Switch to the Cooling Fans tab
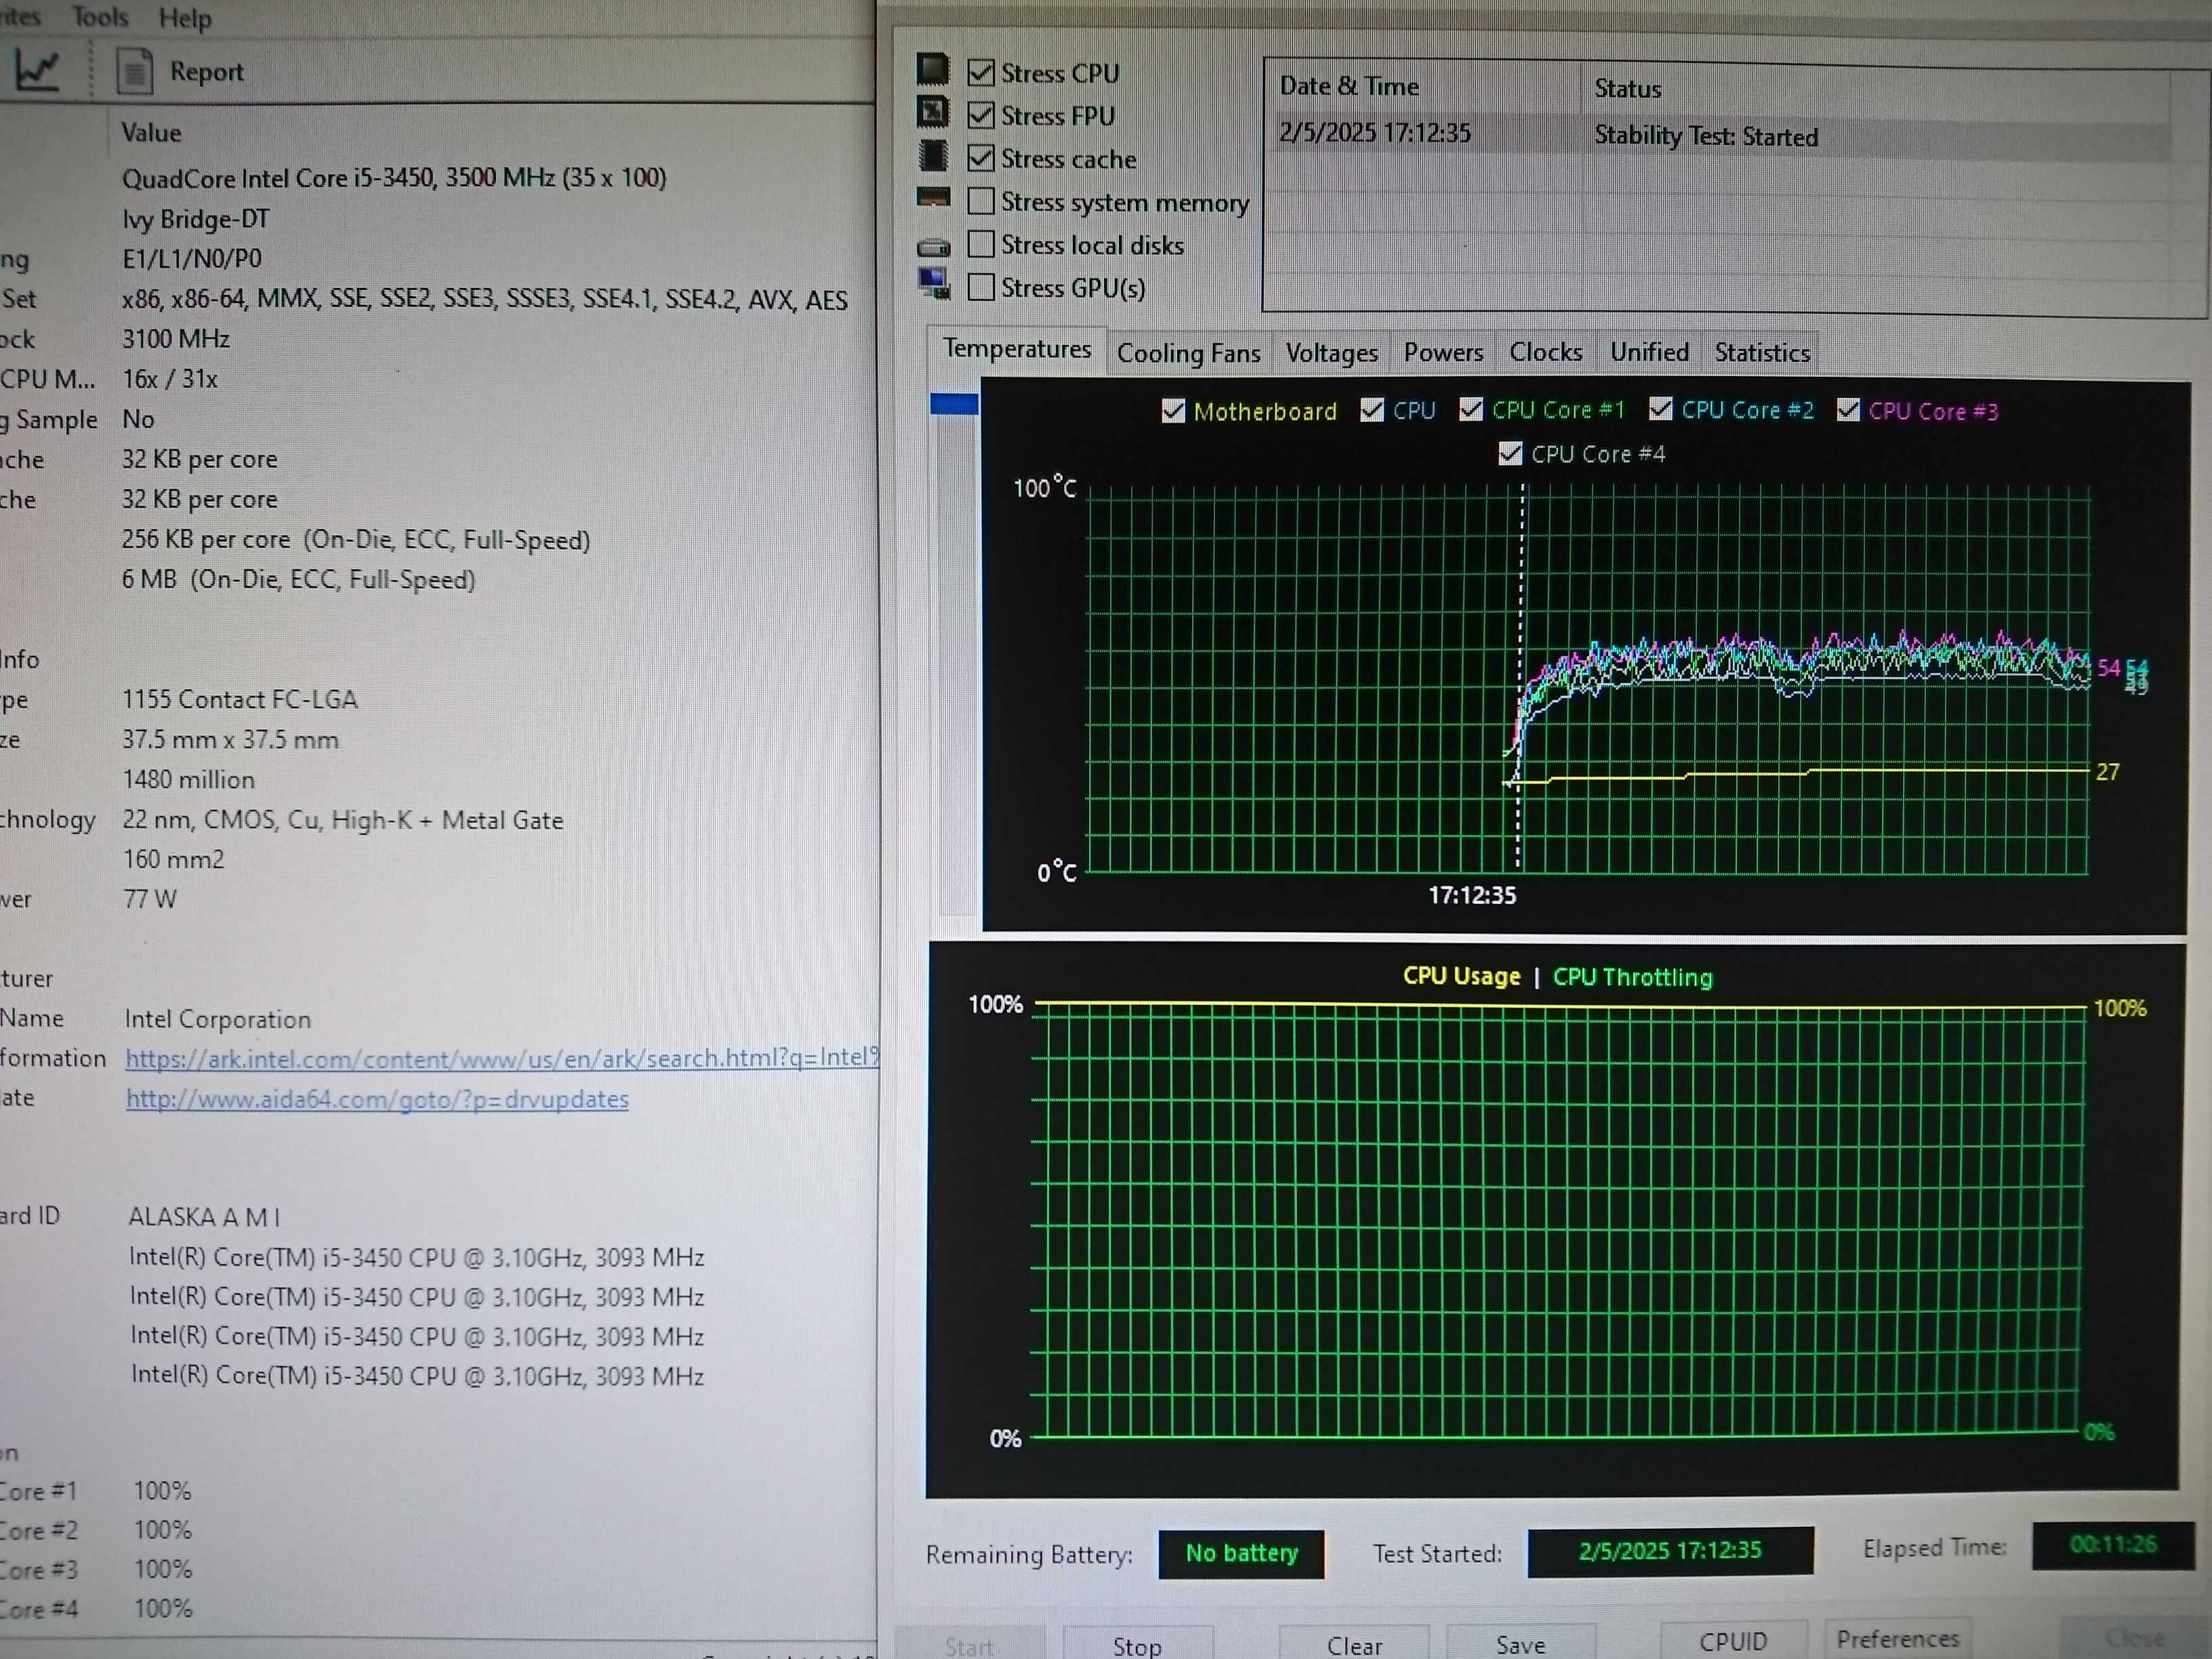 (x=1188, y=353)
